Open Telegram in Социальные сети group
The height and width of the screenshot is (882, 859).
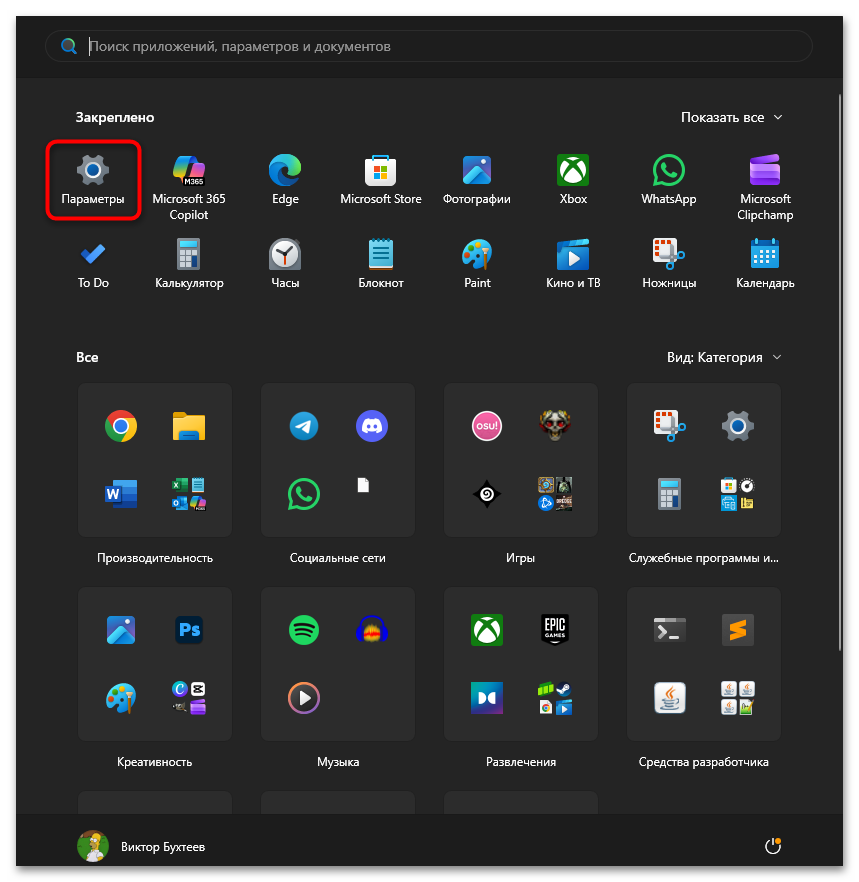point(304,427)
